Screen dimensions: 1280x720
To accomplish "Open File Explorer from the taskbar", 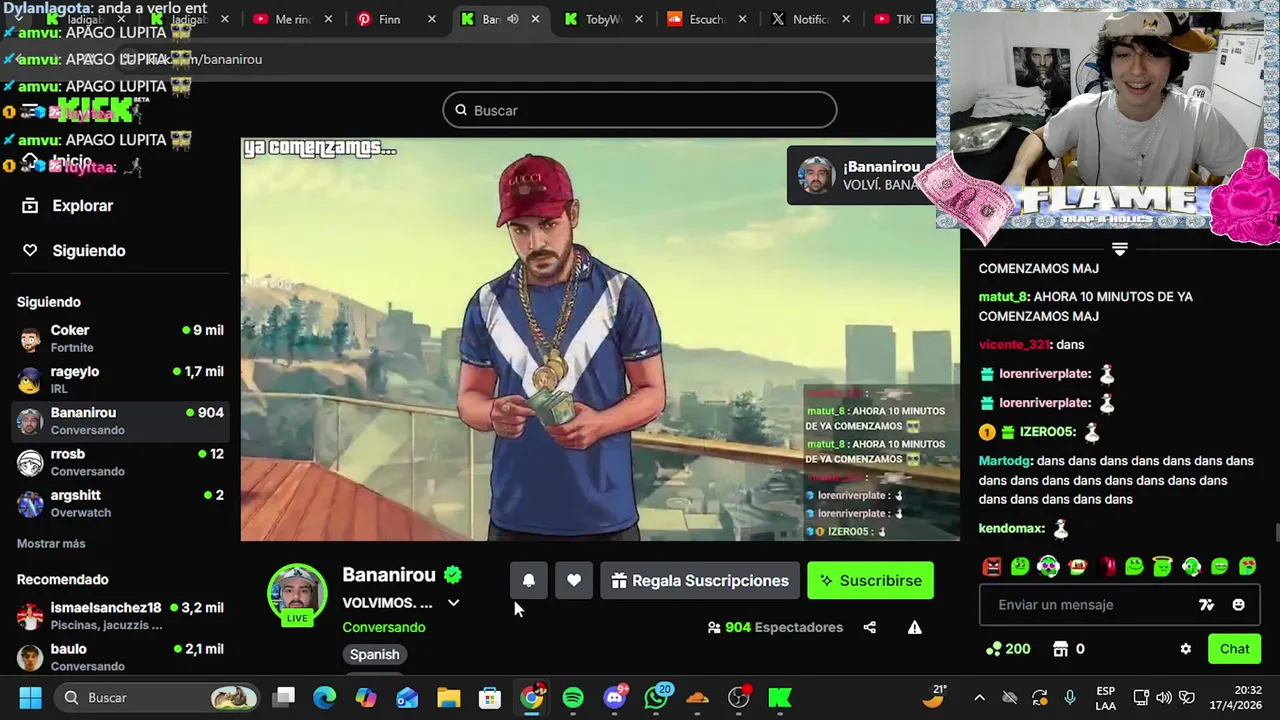I will (x=448, y=698).
